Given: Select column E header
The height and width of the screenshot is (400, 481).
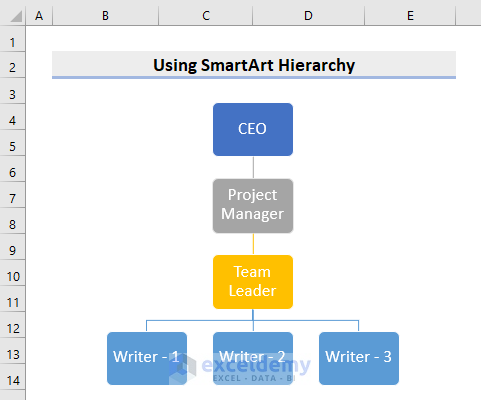Looking at the screenshot, I should coord(410,15).
